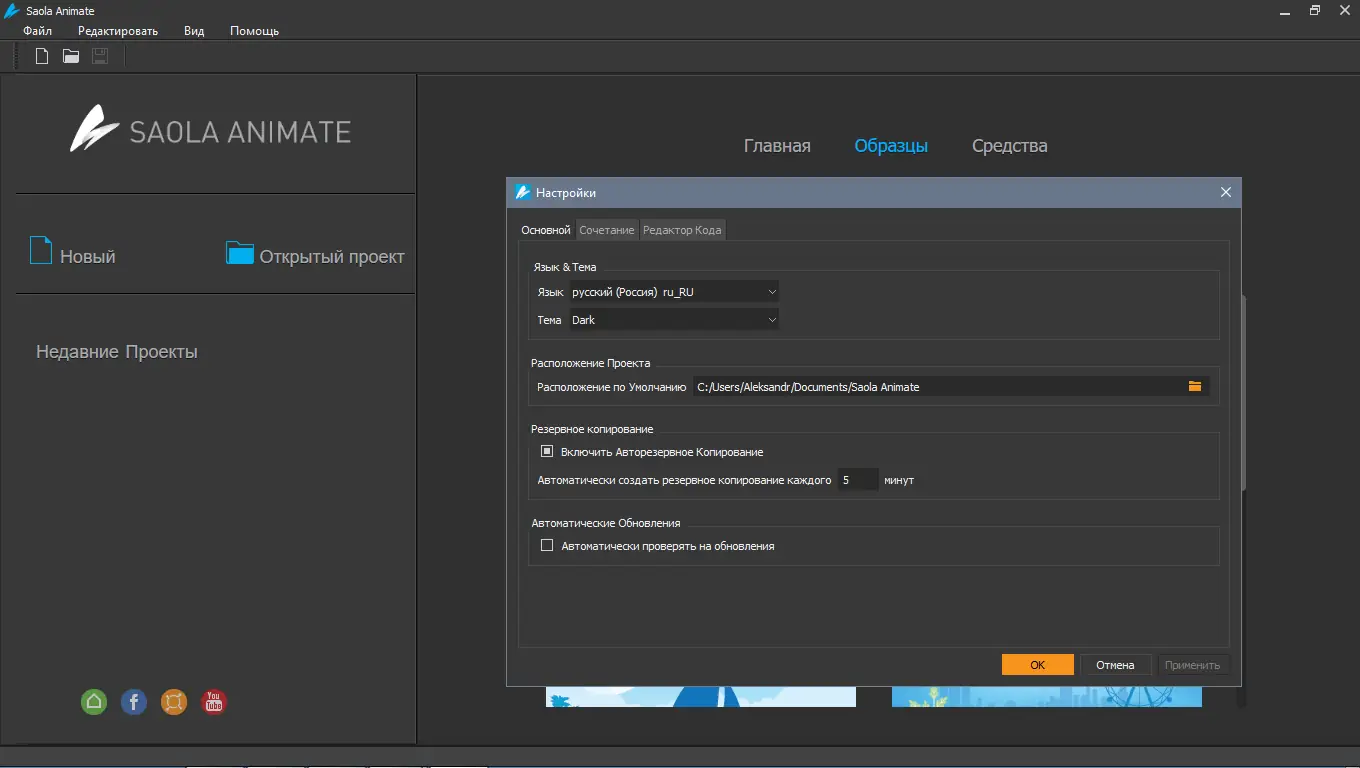Close the Настройки dialog
The width and height of the screenshot is (1360, 768).
point(1226,192)
